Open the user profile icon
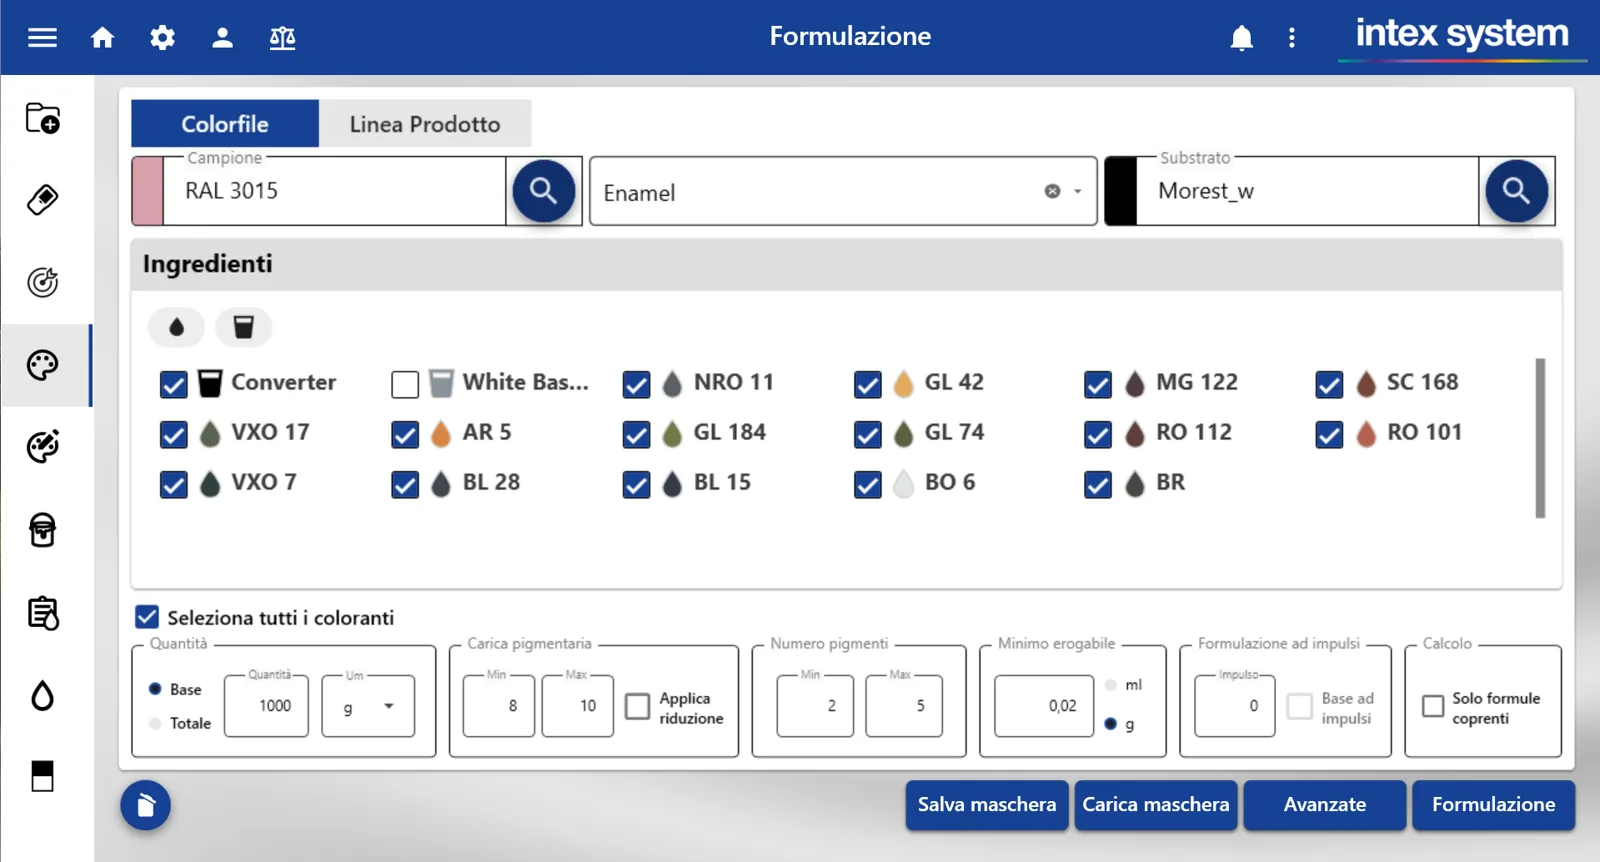Viewport: 1600px width, 862px height. point(222,38)
